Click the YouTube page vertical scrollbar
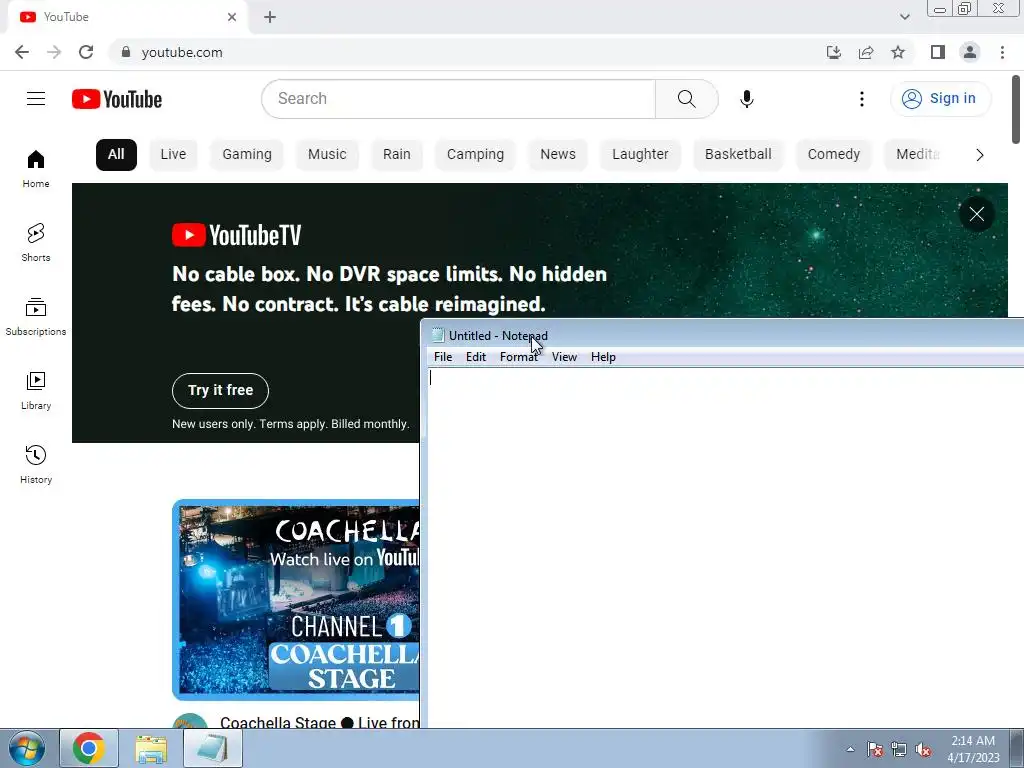This screenshot has height=768, width=1024. pos(1016,108)
